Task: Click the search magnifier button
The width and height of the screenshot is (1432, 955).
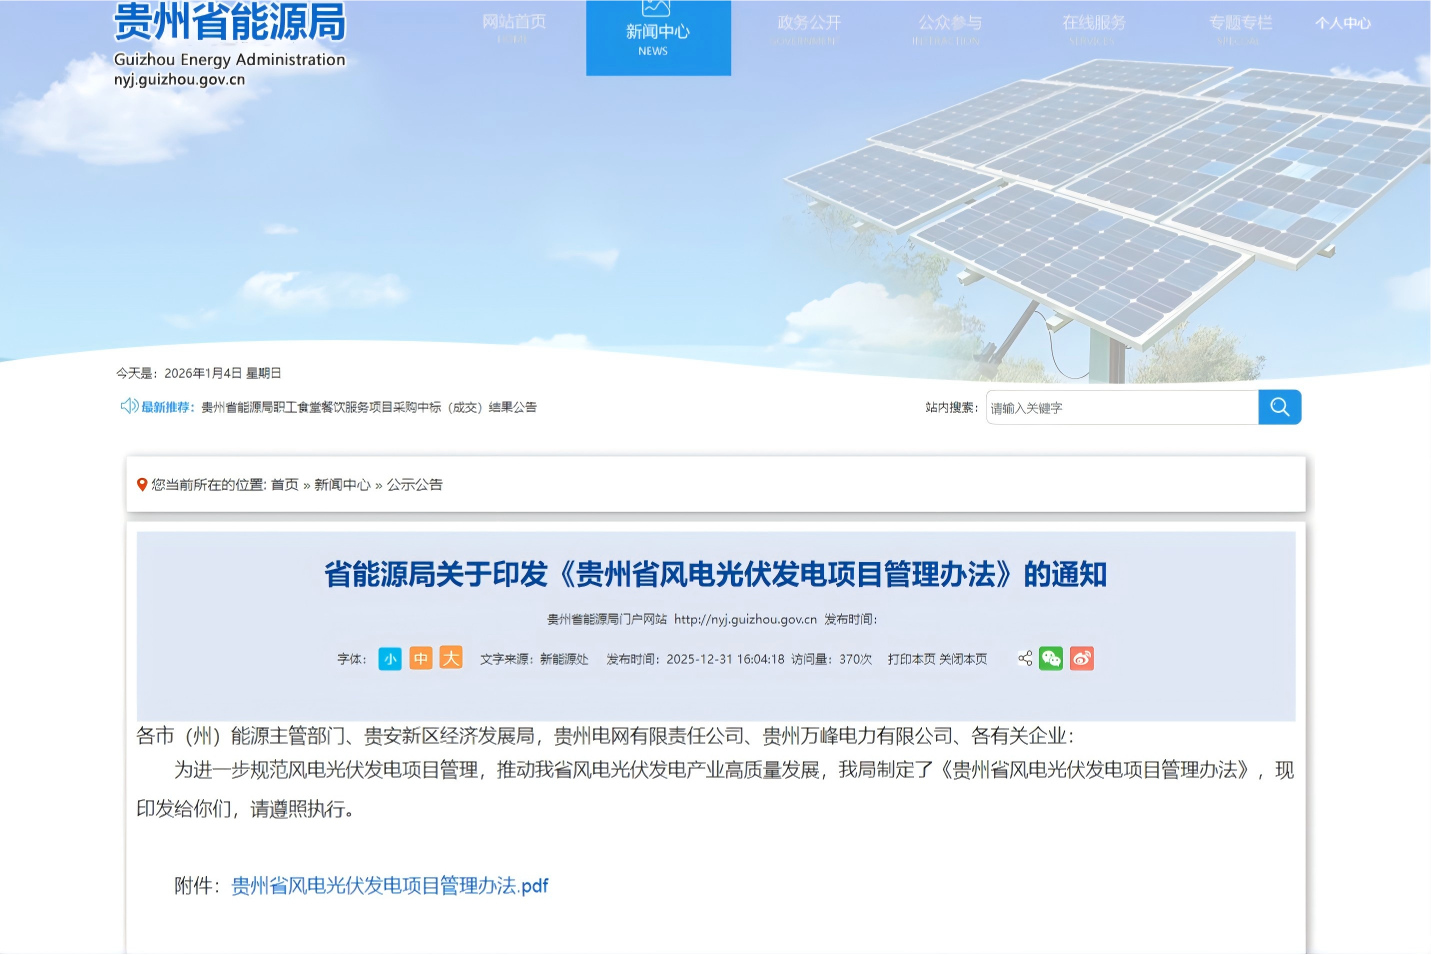Action: (x=1279, y=407)
